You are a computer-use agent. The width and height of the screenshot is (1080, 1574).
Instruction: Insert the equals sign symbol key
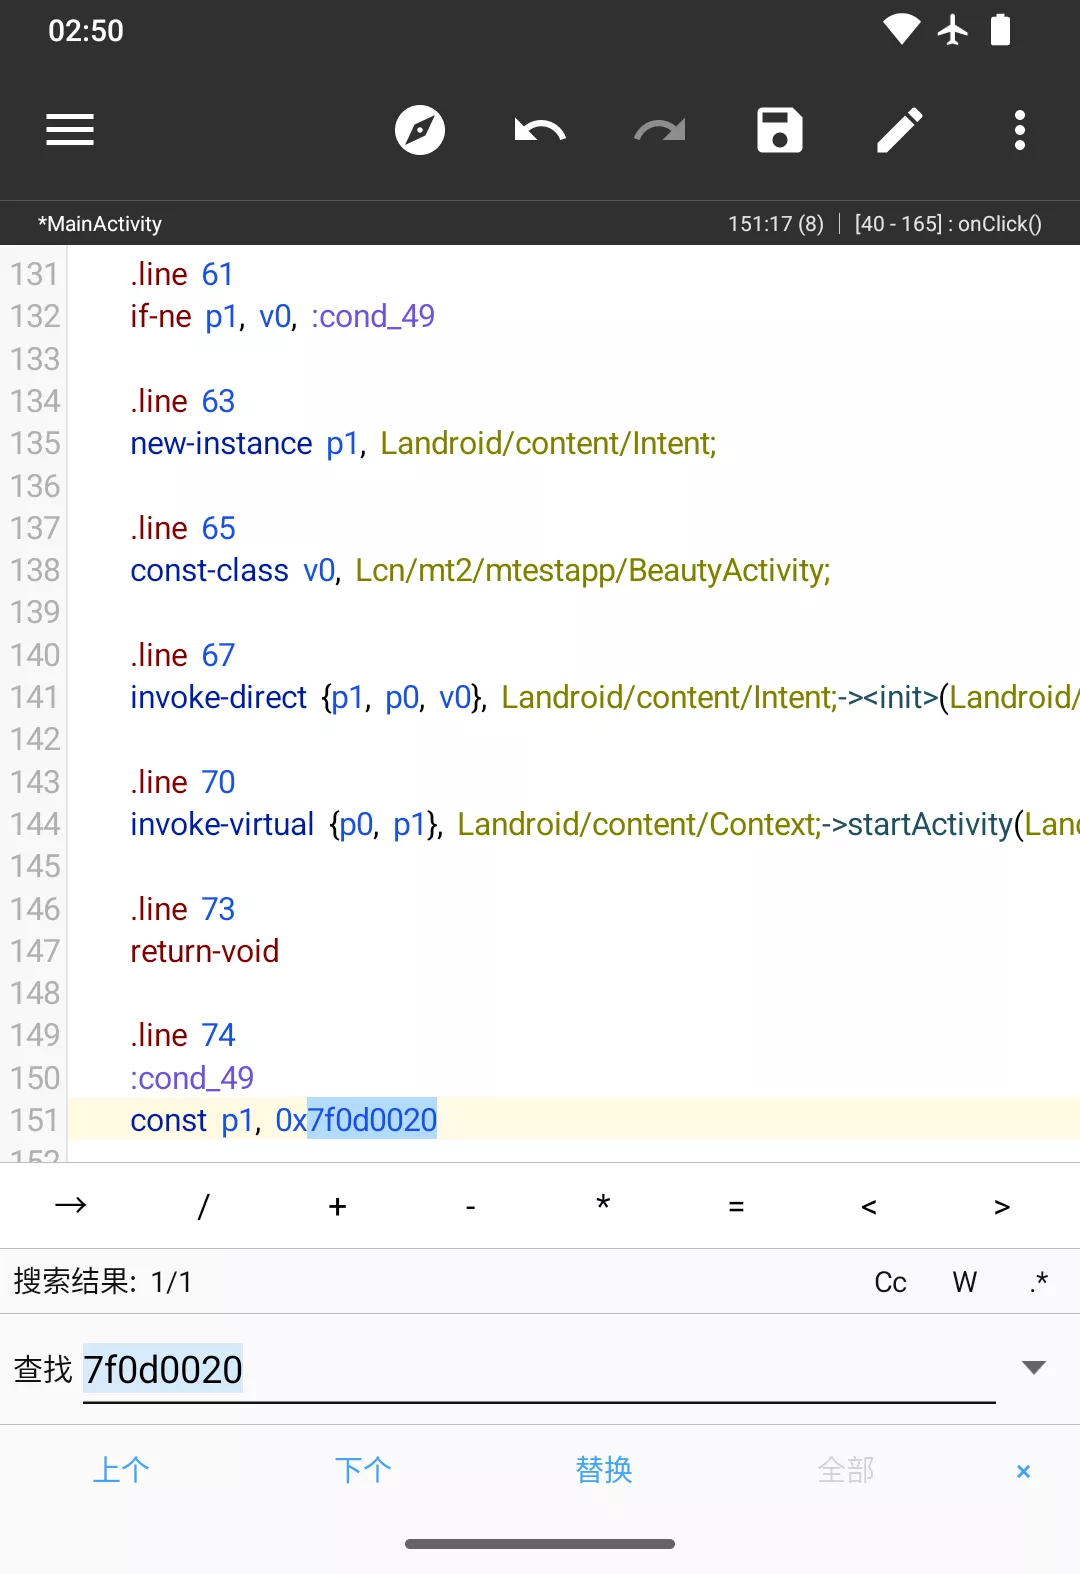tap(736, 1207)
